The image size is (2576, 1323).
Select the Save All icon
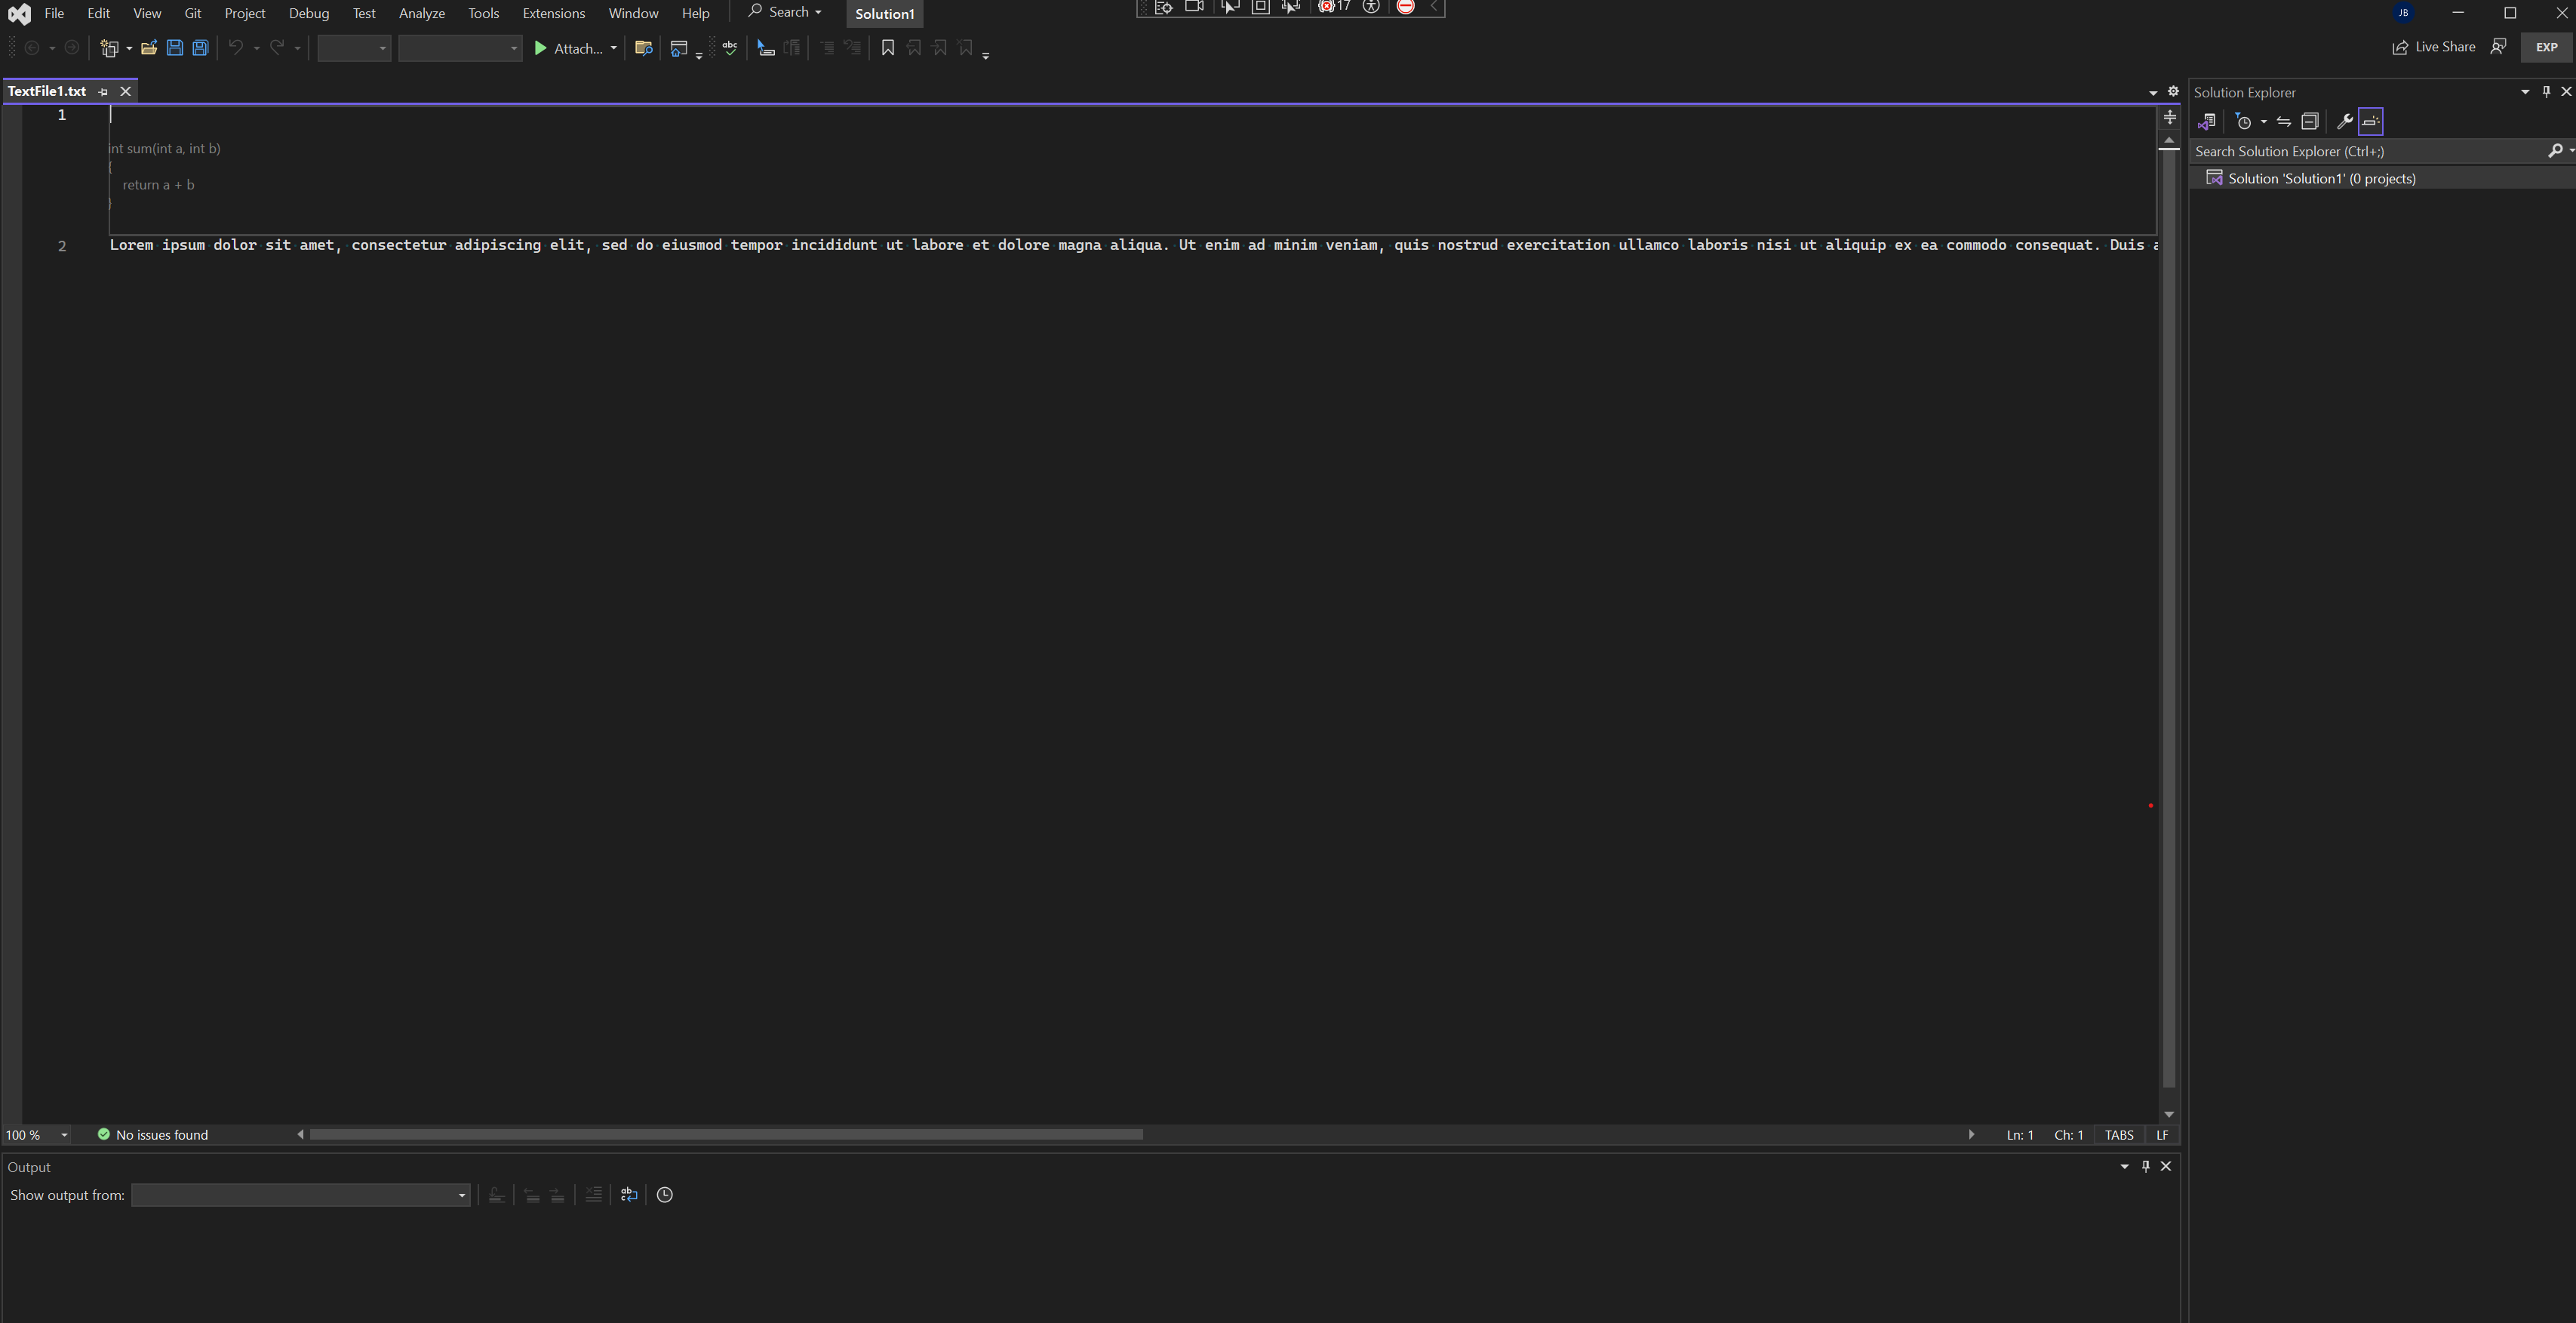pos(200,47)
